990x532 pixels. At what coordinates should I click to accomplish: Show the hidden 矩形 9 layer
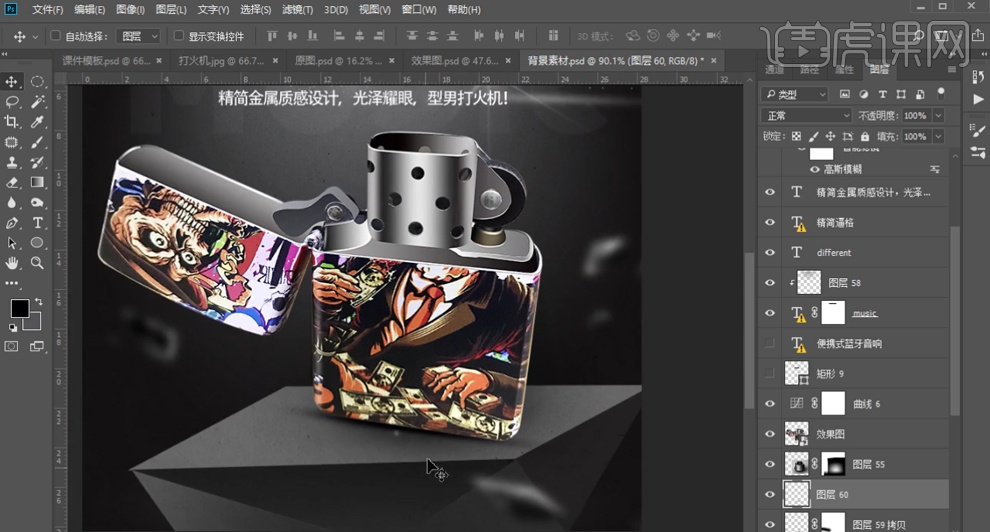point(769,373)
